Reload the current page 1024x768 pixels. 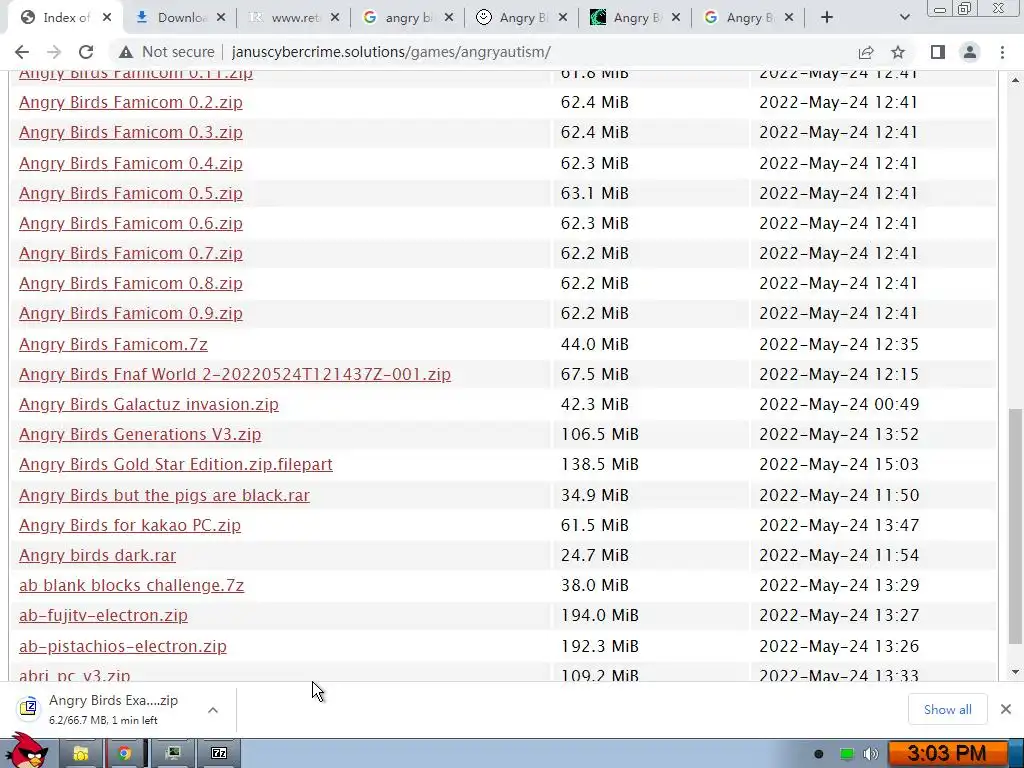point(86,52)
